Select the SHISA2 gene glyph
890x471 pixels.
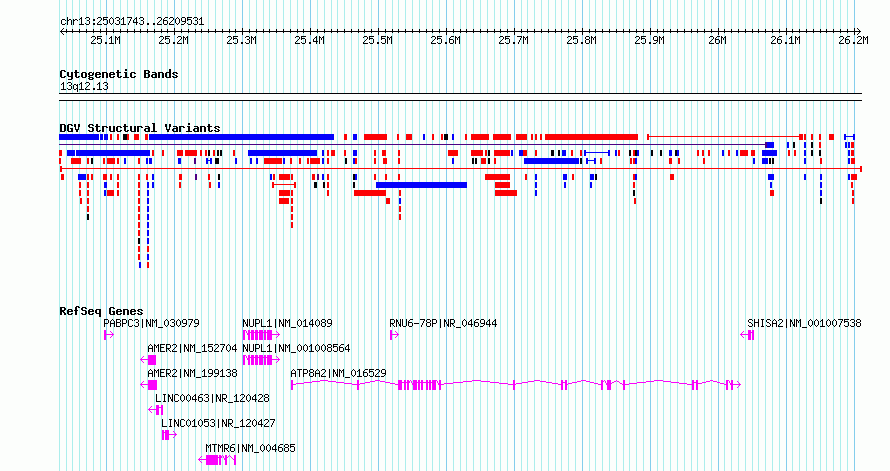point(748,335)
